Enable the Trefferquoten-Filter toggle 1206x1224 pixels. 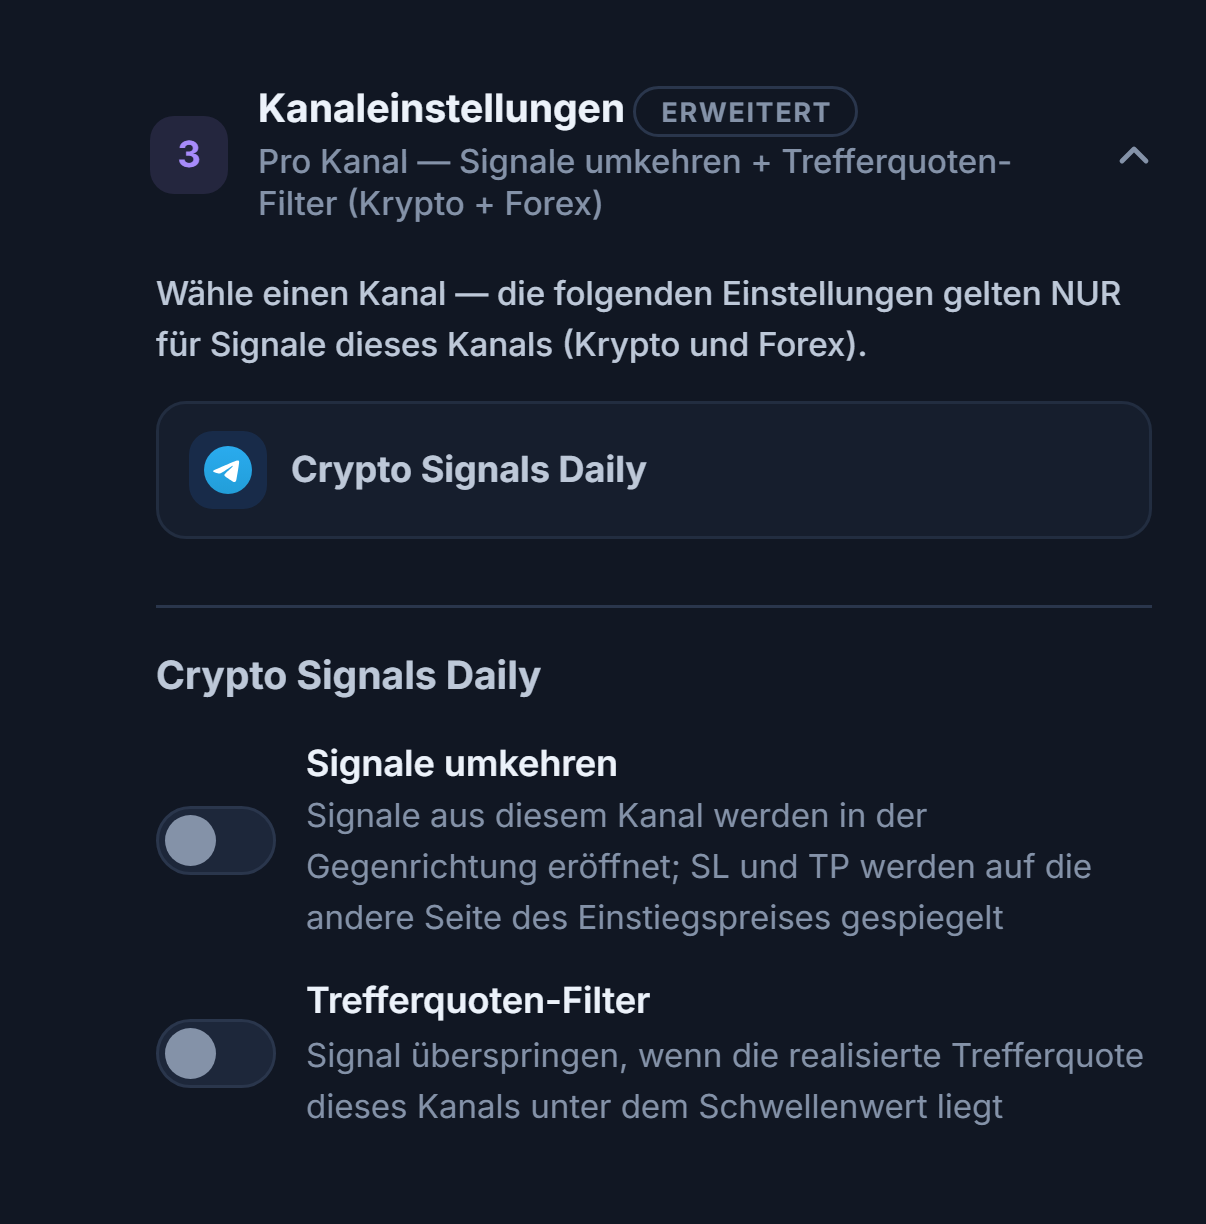pos(216,1053)
